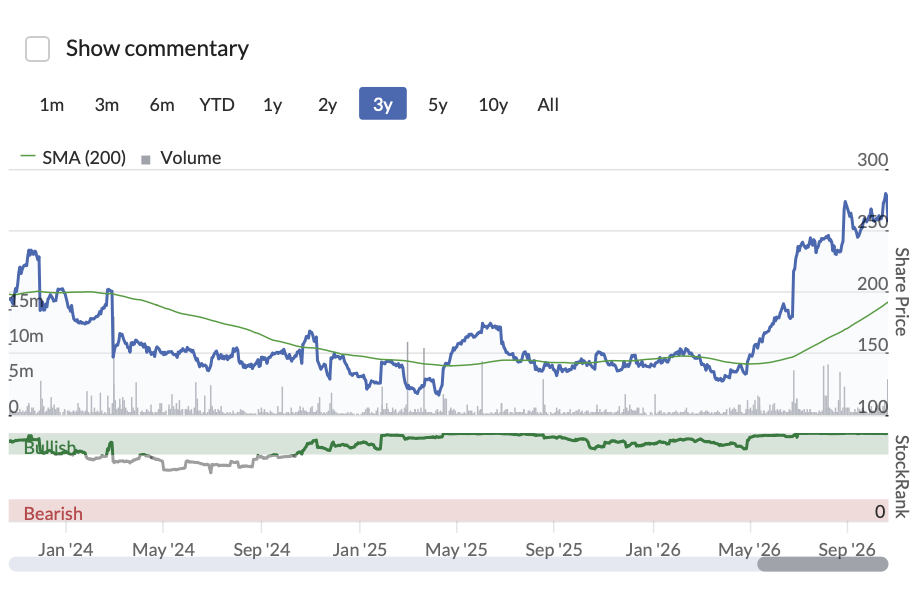Click the Share Price axis title

click(x=901, y=291)
